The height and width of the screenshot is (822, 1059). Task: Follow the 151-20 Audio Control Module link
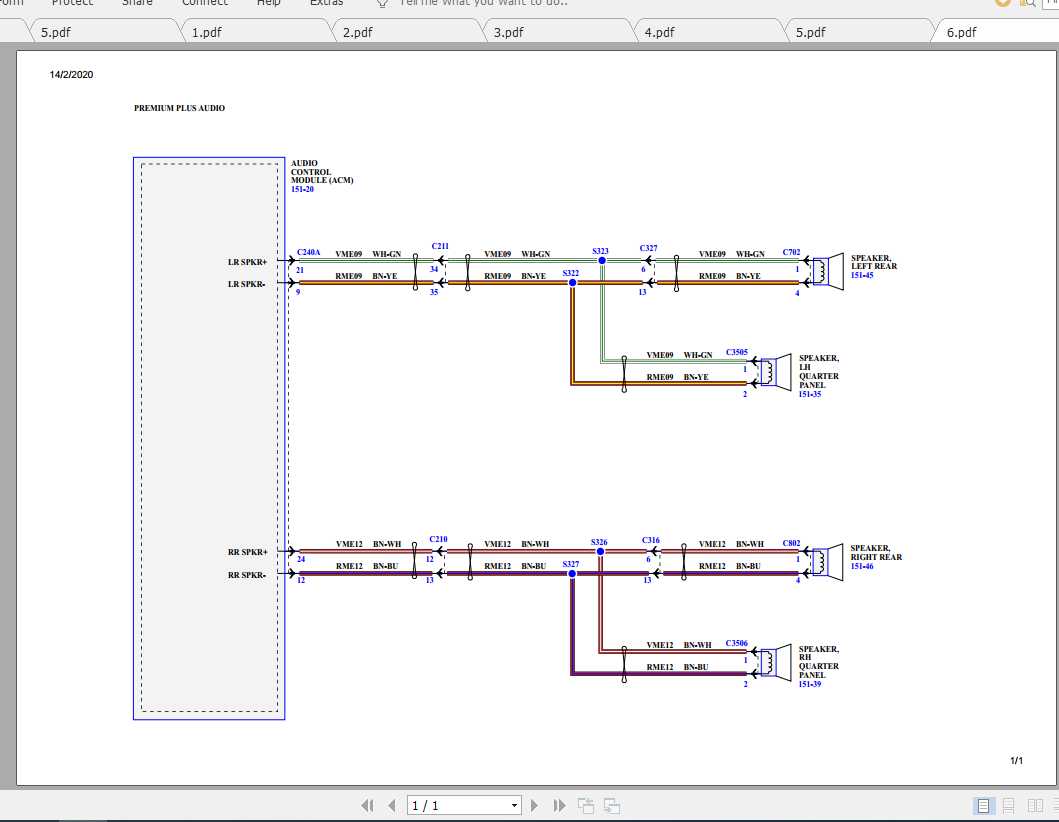click(x=303, y=188)
